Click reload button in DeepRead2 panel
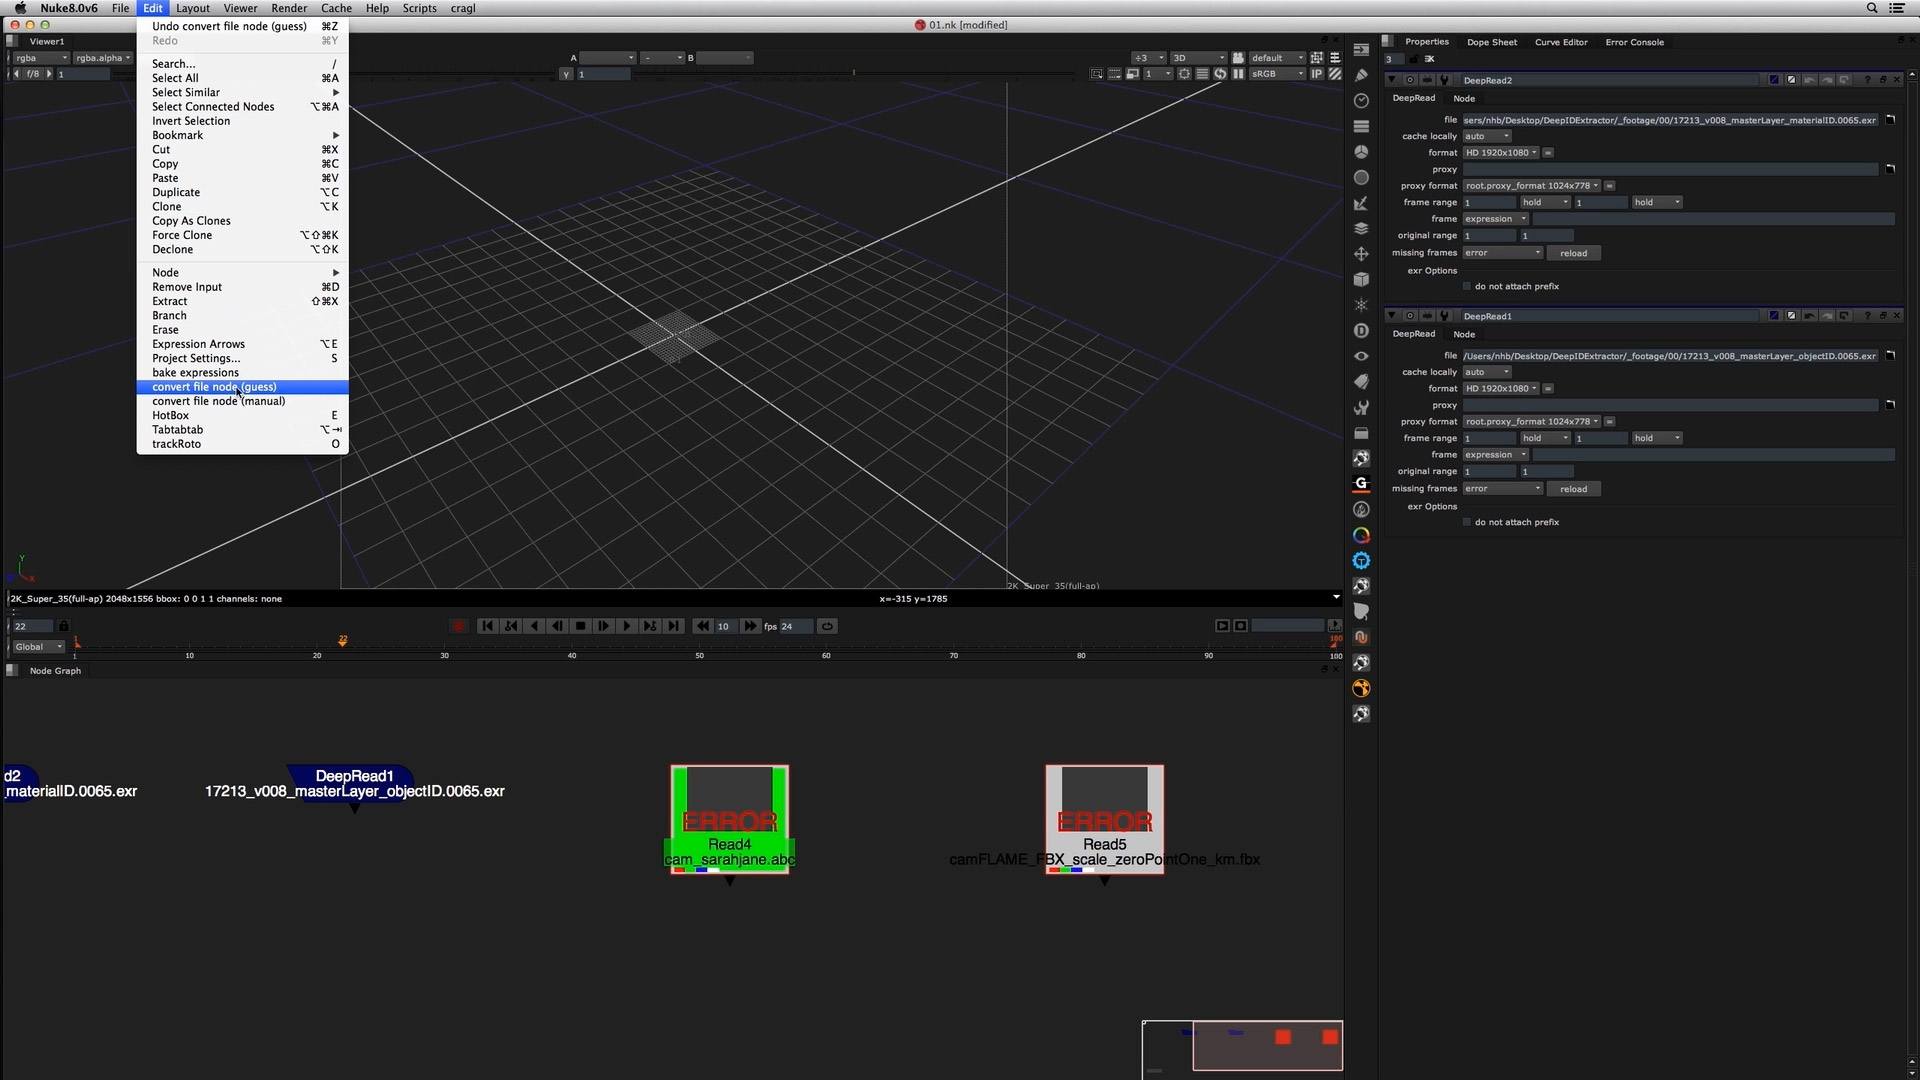Screen dimensions: 1920x1080 pos(1574,253)
